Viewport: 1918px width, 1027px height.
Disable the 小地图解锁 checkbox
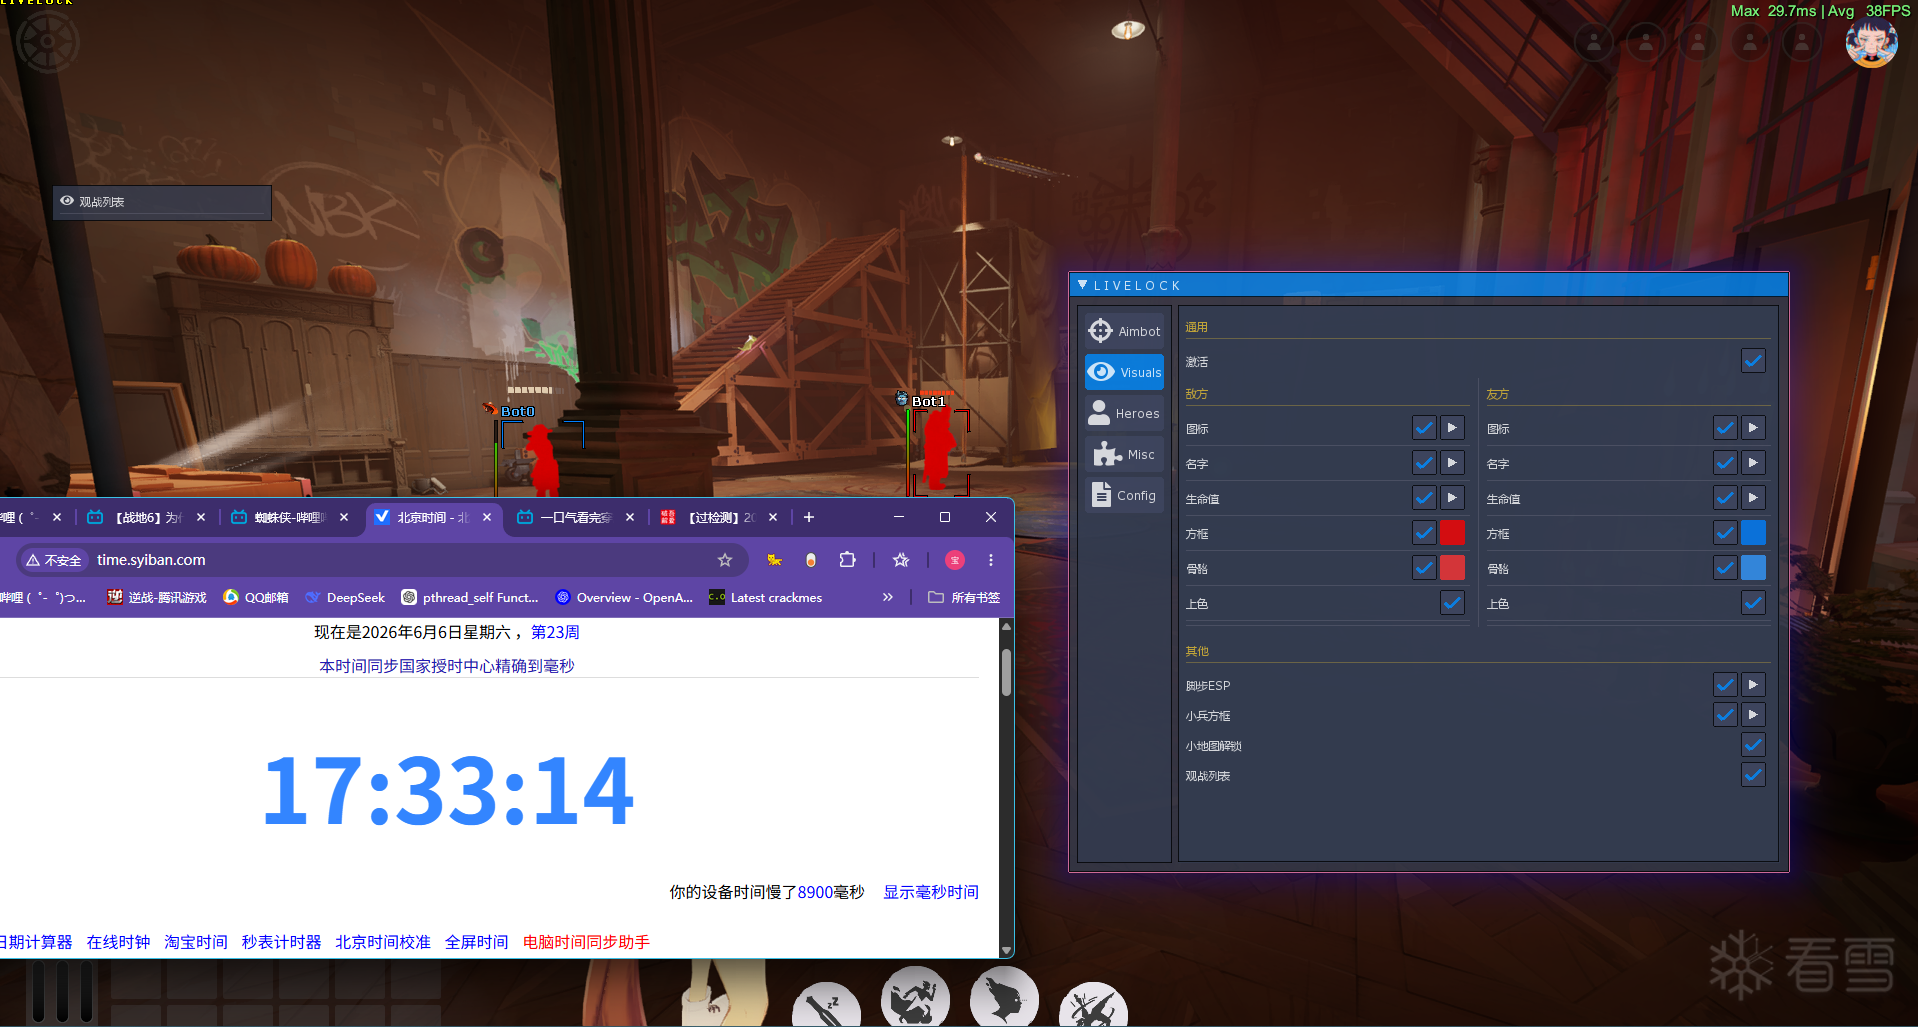(1753, 745)
